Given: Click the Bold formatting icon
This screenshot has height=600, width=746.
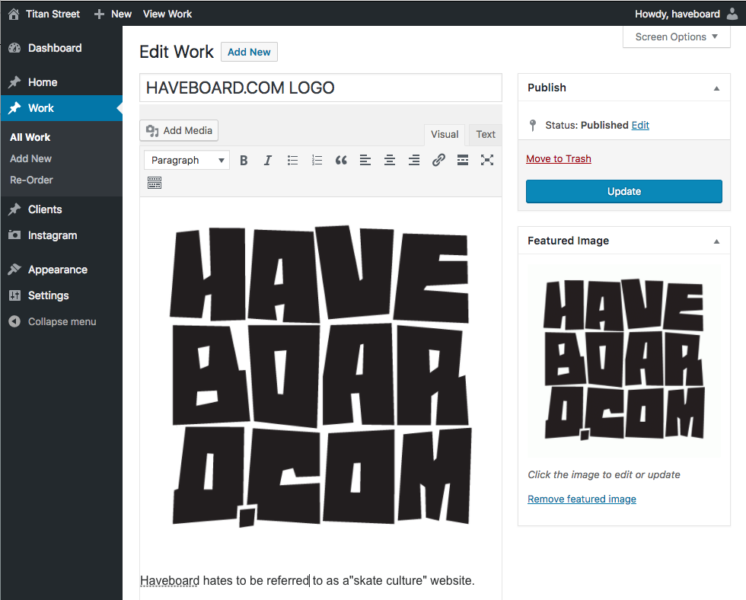Looking at the screenshot, I should tap(244, 160).
